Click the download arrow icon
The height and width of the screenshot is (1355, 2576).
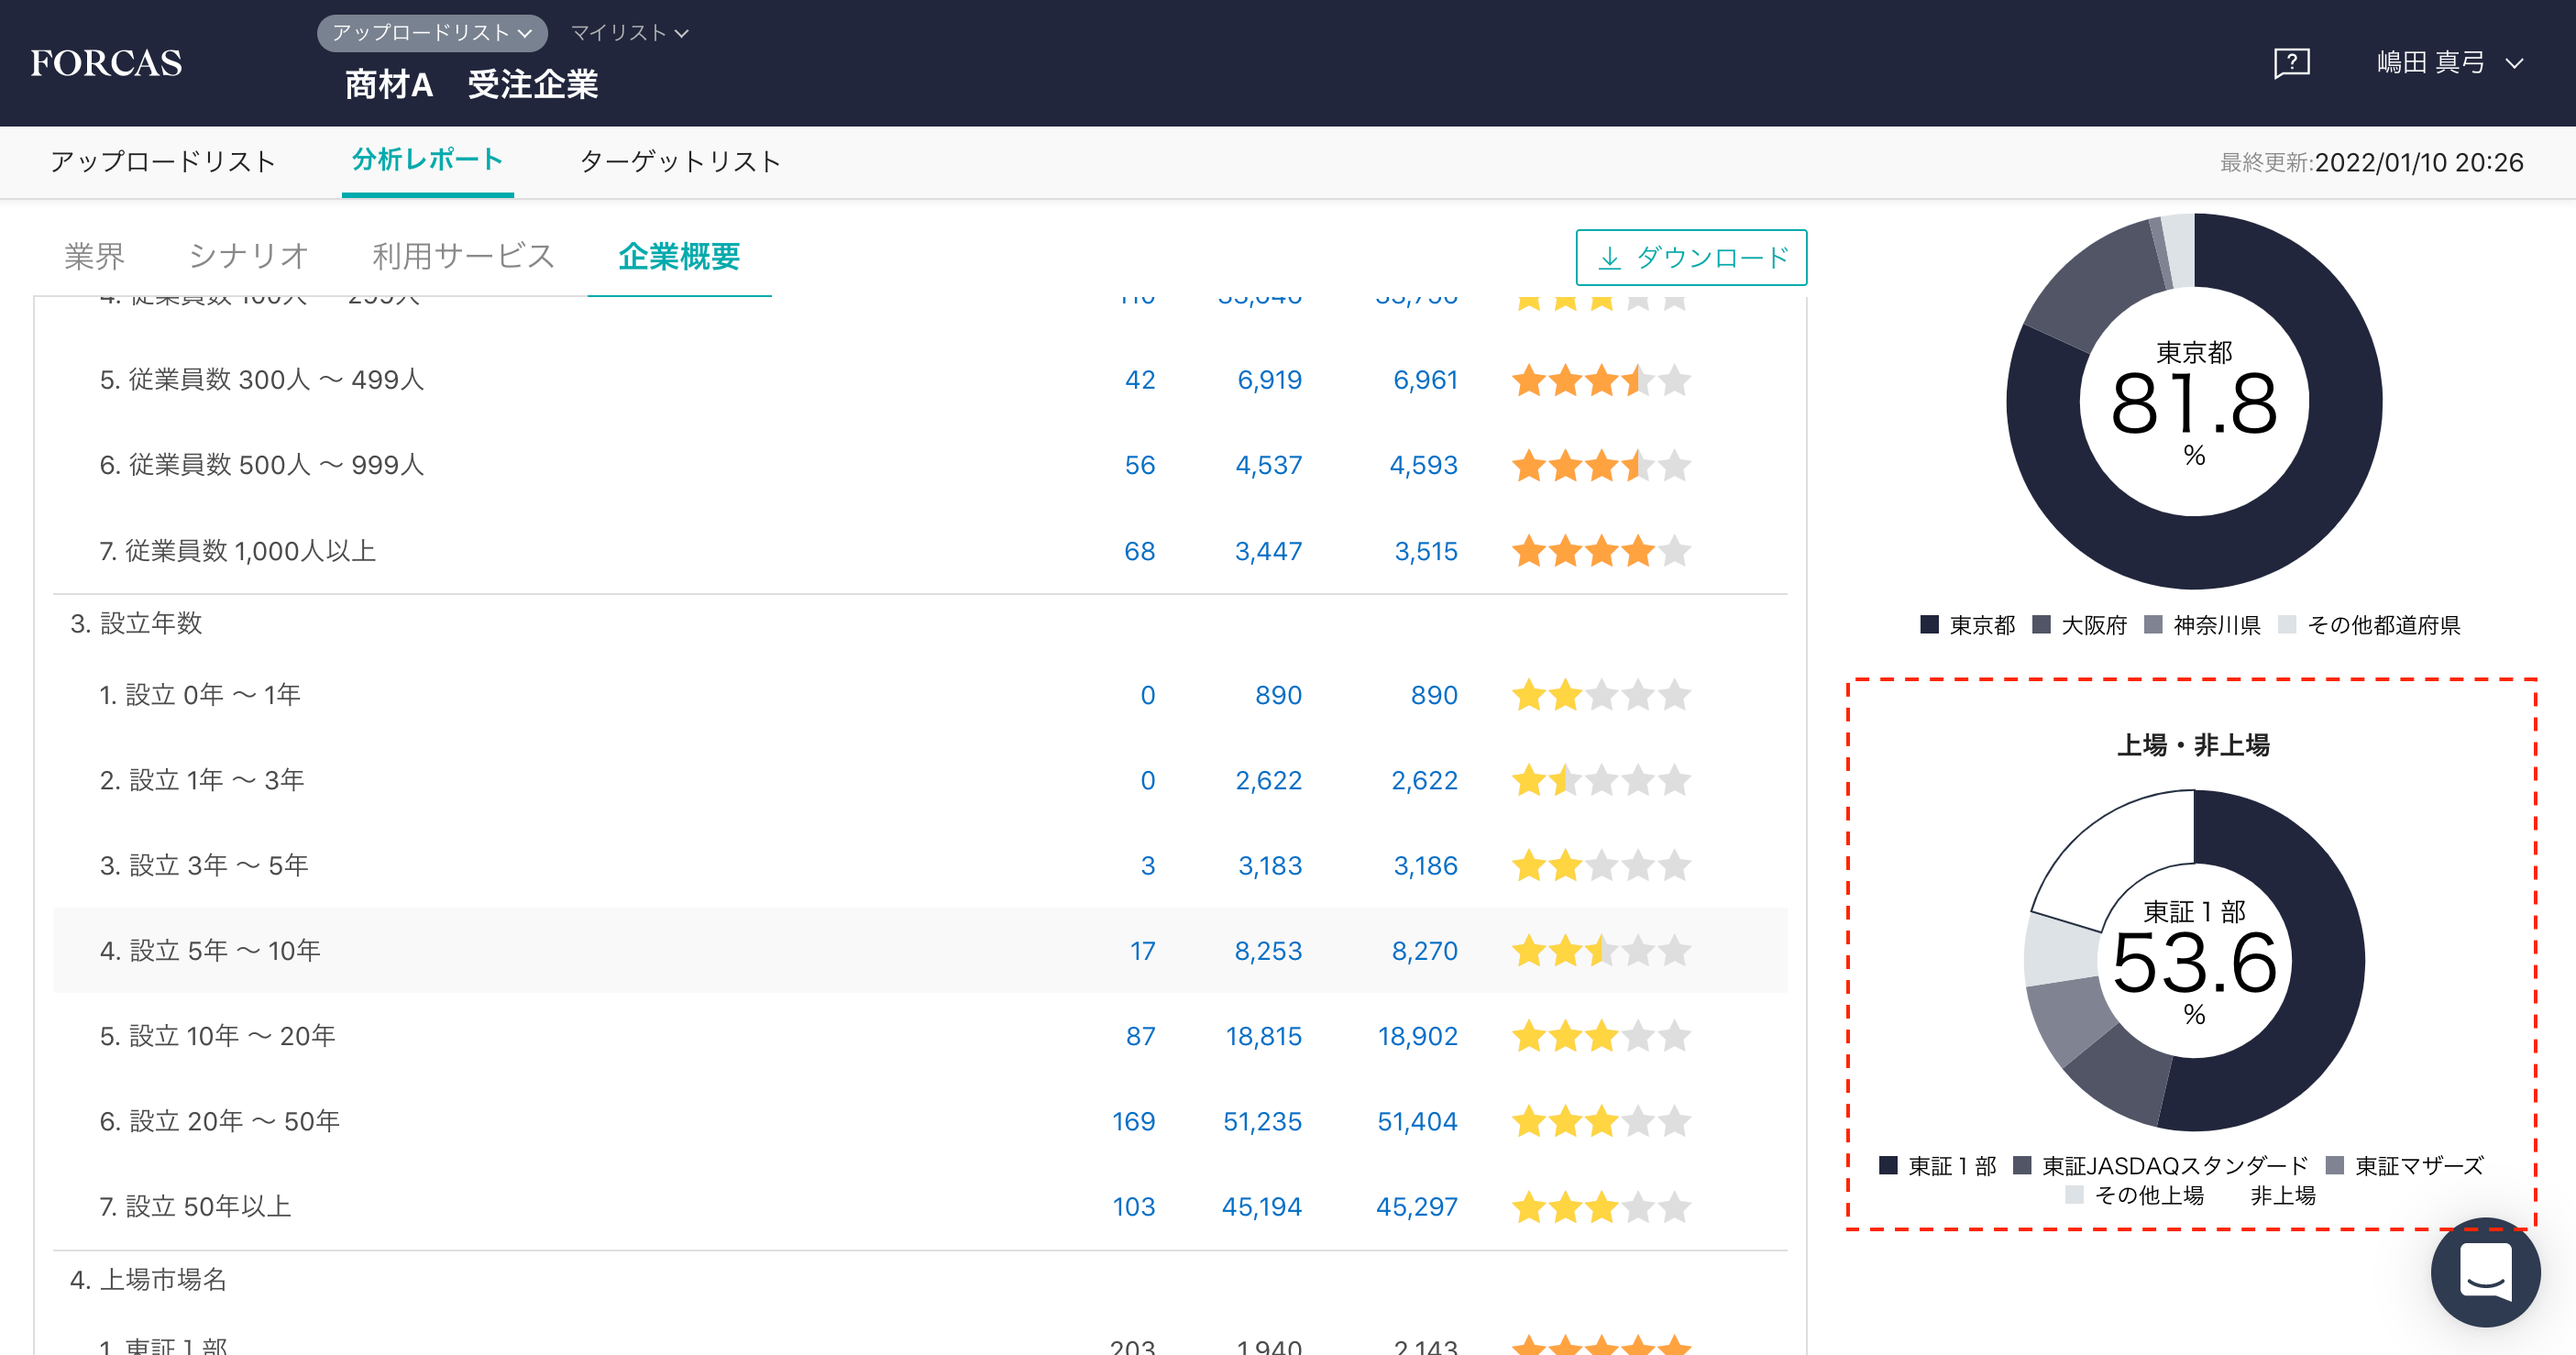(x=1609, y=258)
